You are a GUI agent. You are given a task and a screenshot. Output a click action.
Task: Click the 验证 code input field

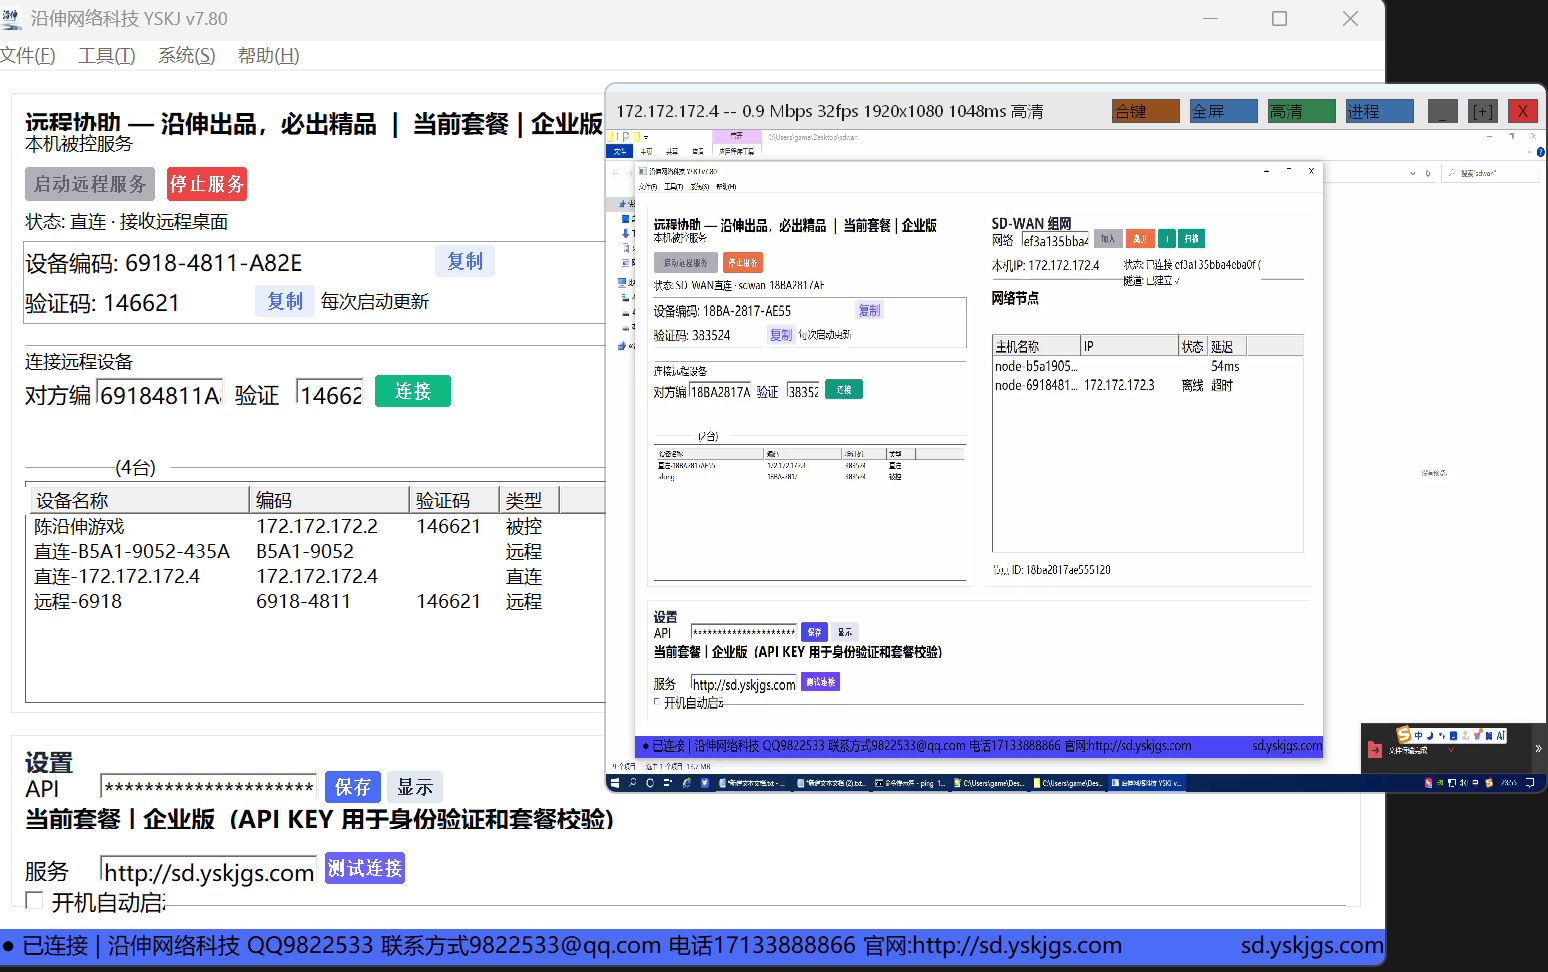coord(330,395)
